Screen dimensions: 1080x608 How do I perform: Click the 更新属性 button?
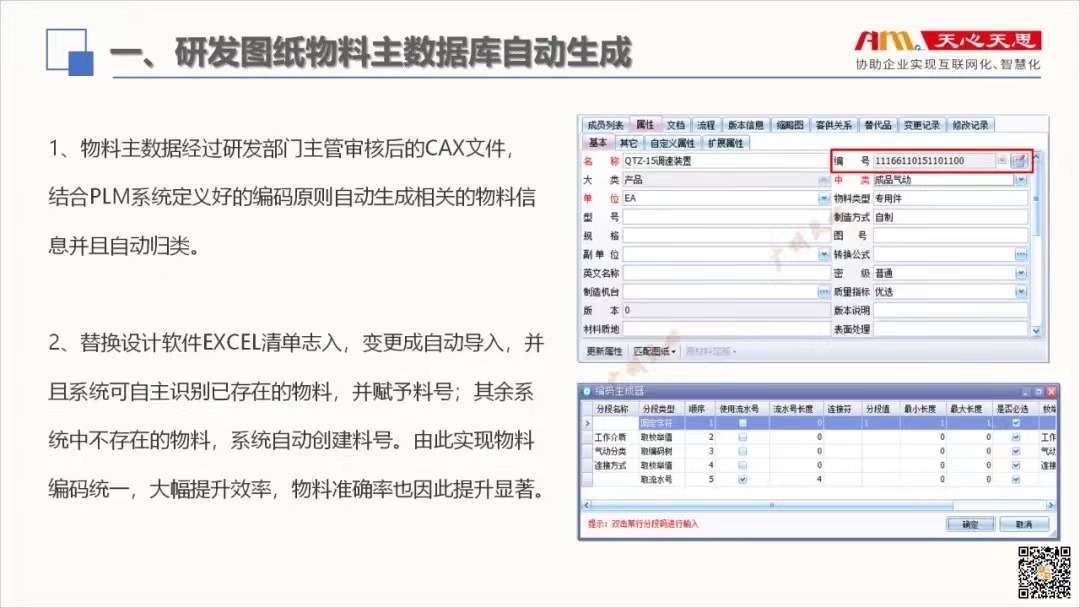(604, 351)
